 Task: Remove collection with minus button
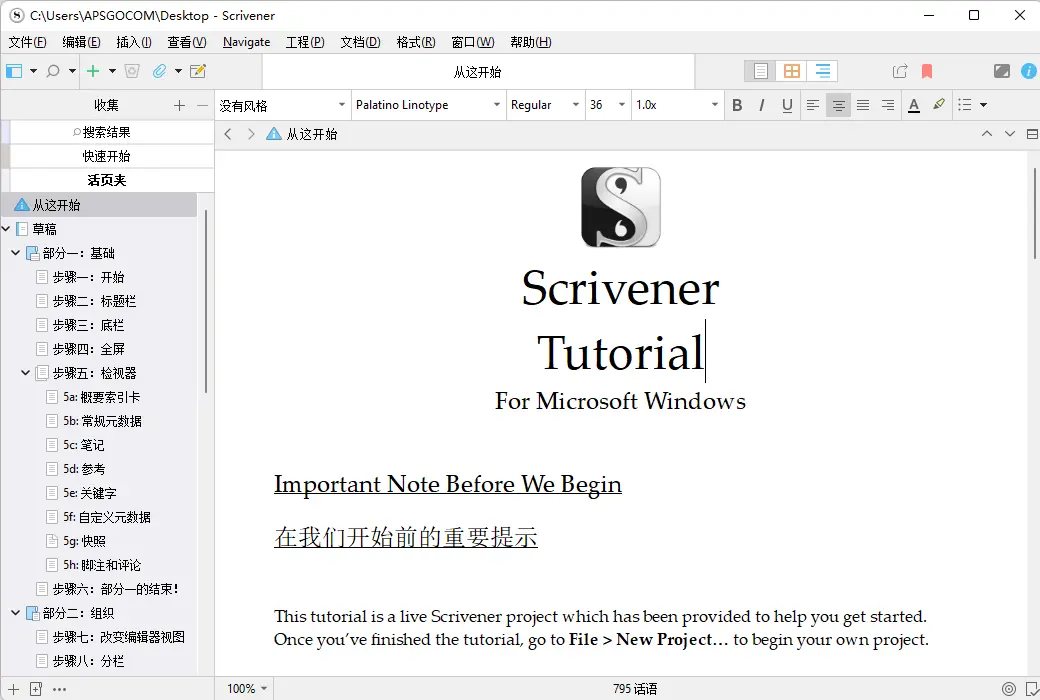tap(202, 105)
